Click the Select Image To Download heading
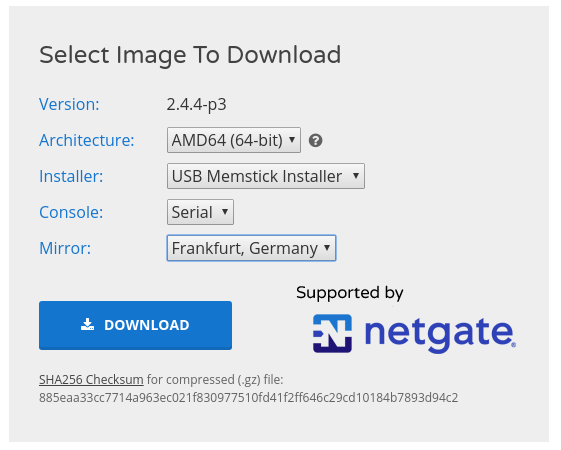Viewport: 561px width, 450px height. (x=190, y=55)
